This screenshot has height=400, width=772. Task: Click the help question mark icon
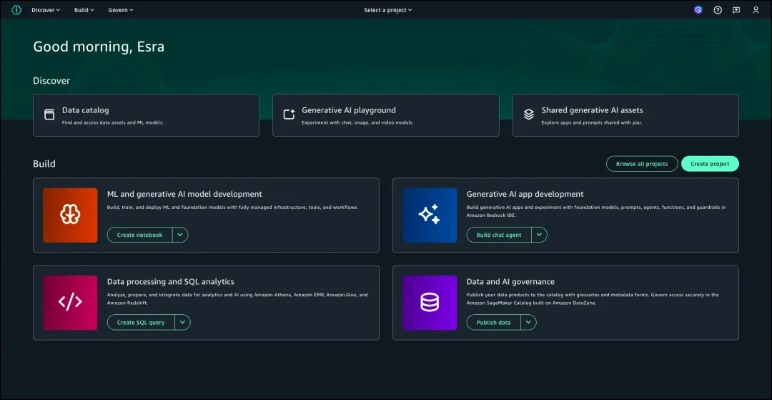[x=717, y=10]
